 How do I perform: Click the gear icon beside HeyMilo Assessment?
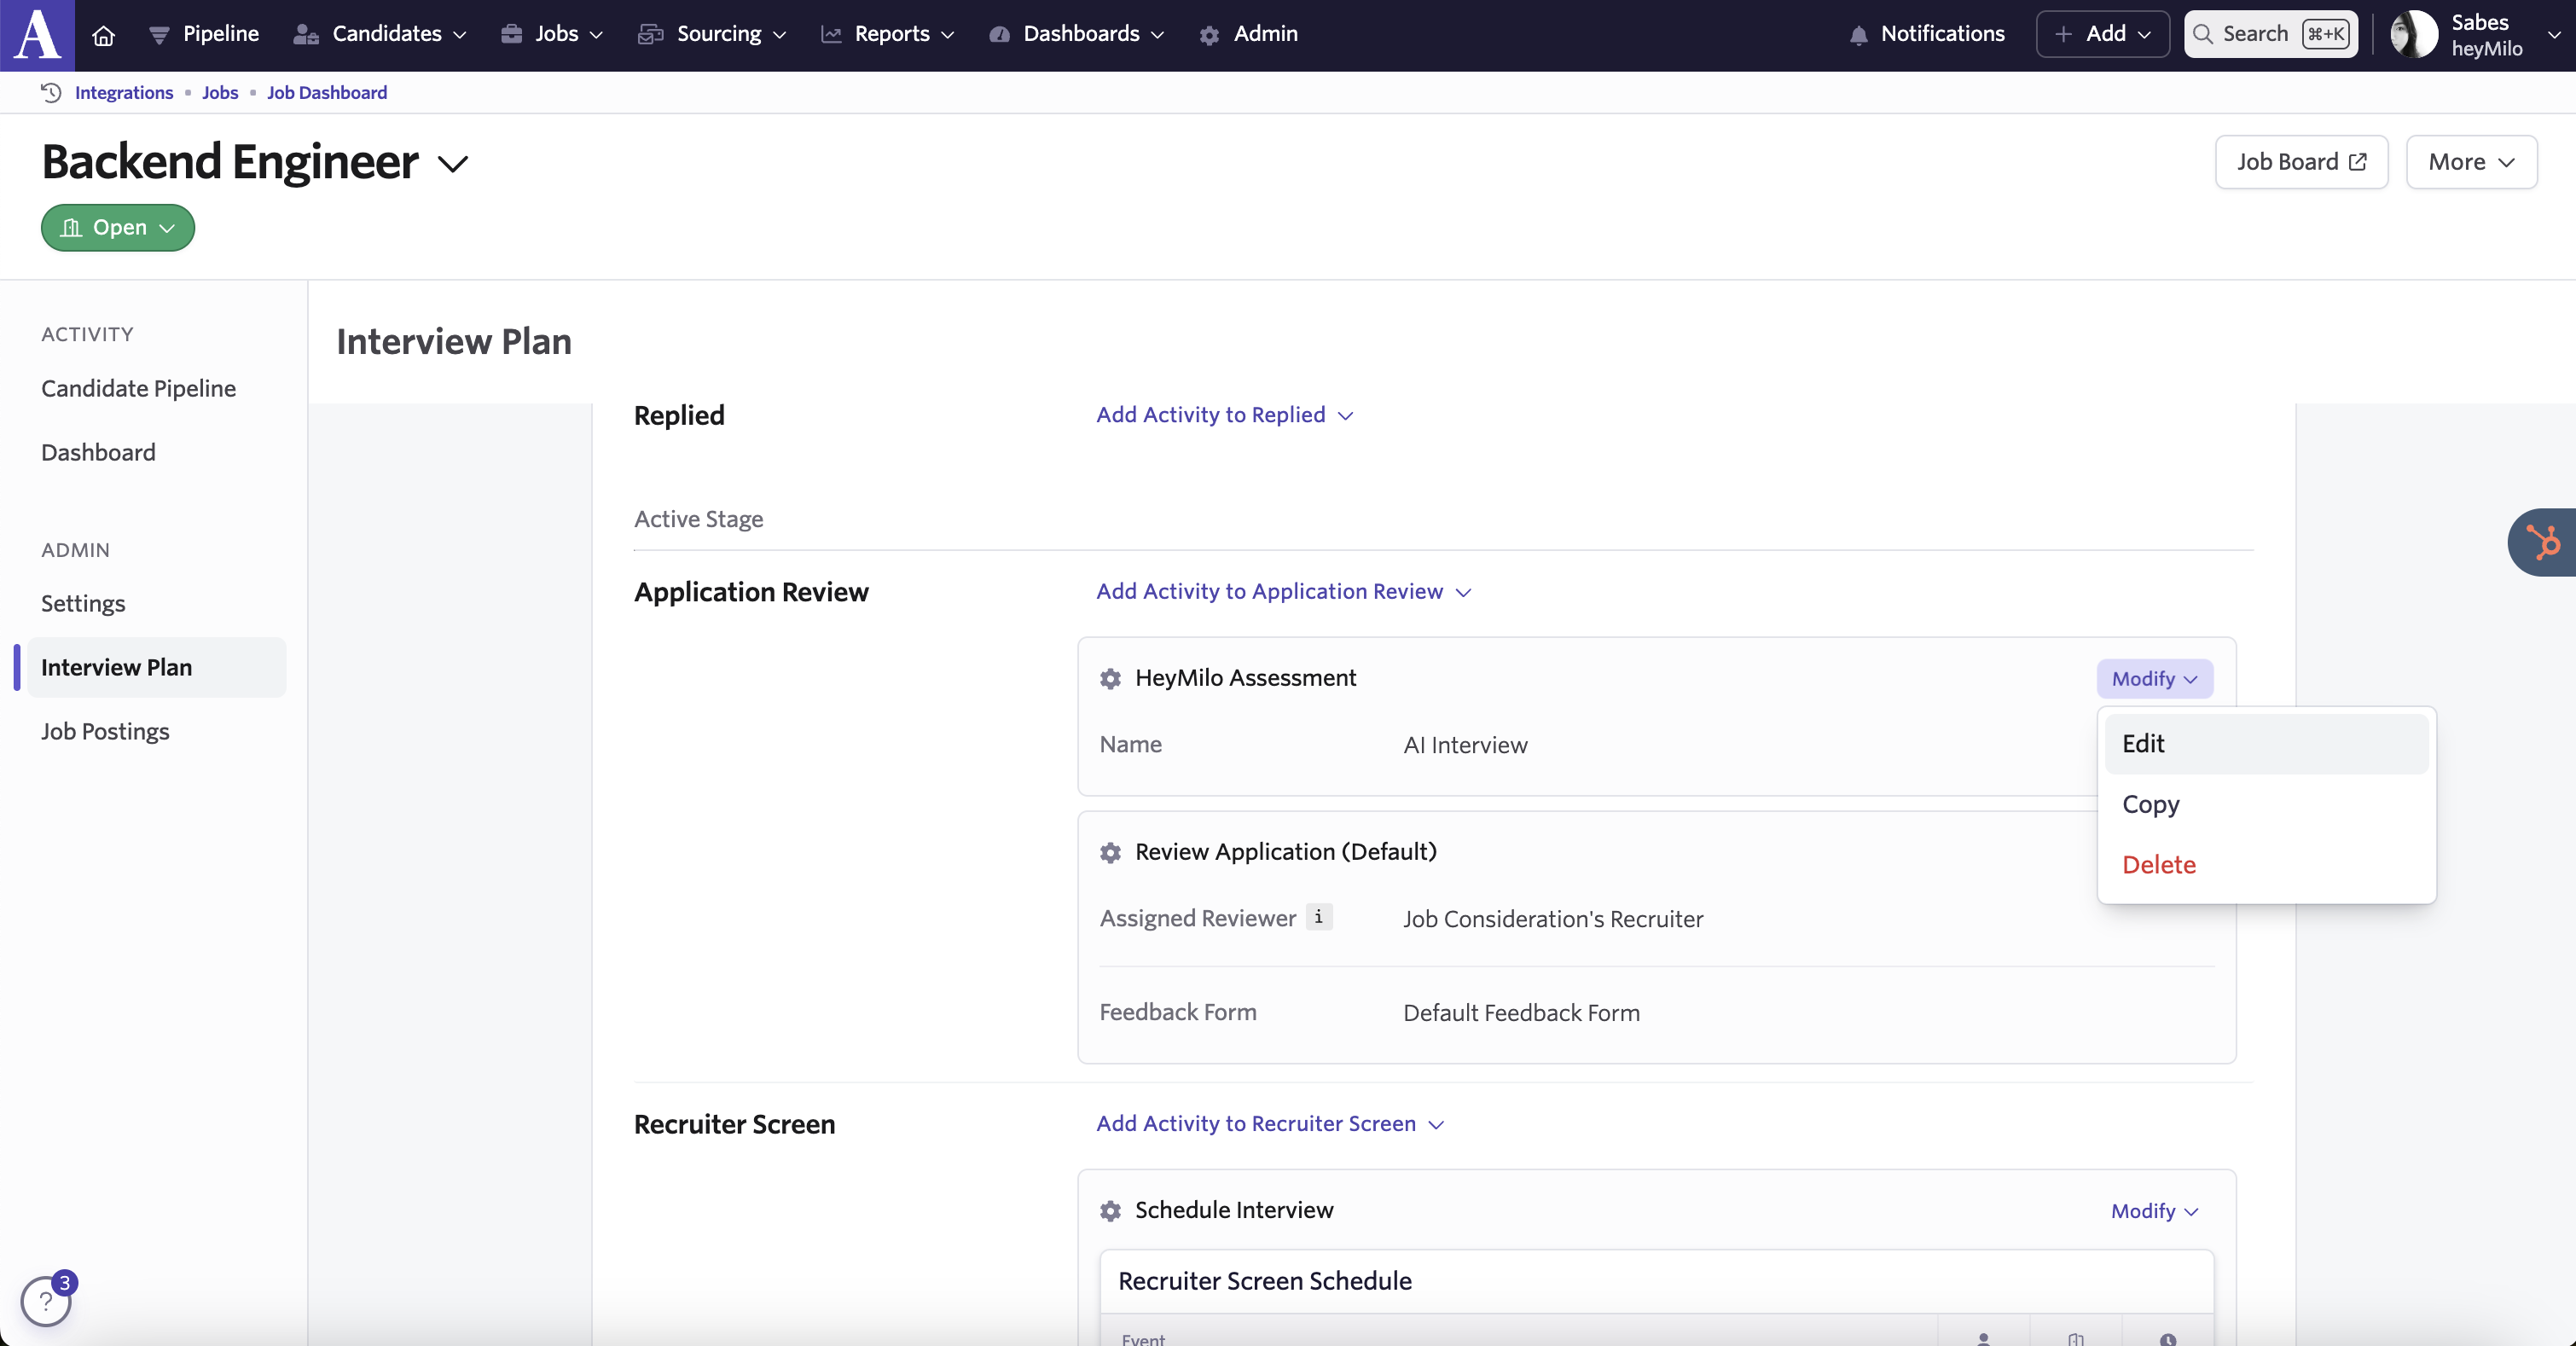click(x=1110, y=679)
